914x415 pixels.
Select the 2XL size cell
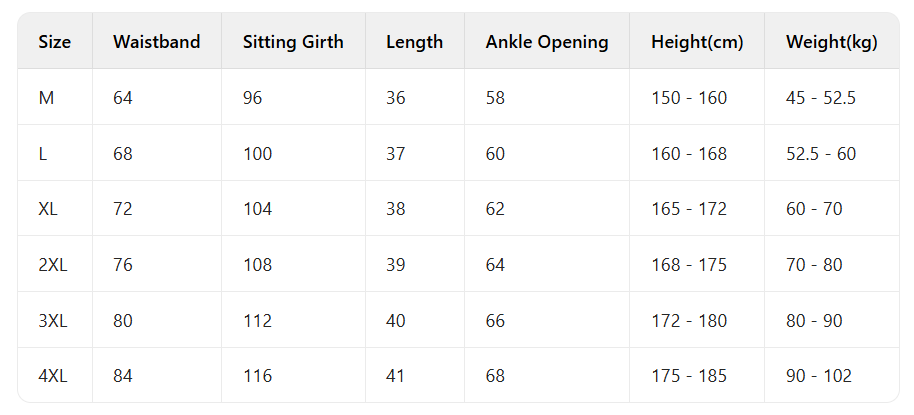[52, 265]
